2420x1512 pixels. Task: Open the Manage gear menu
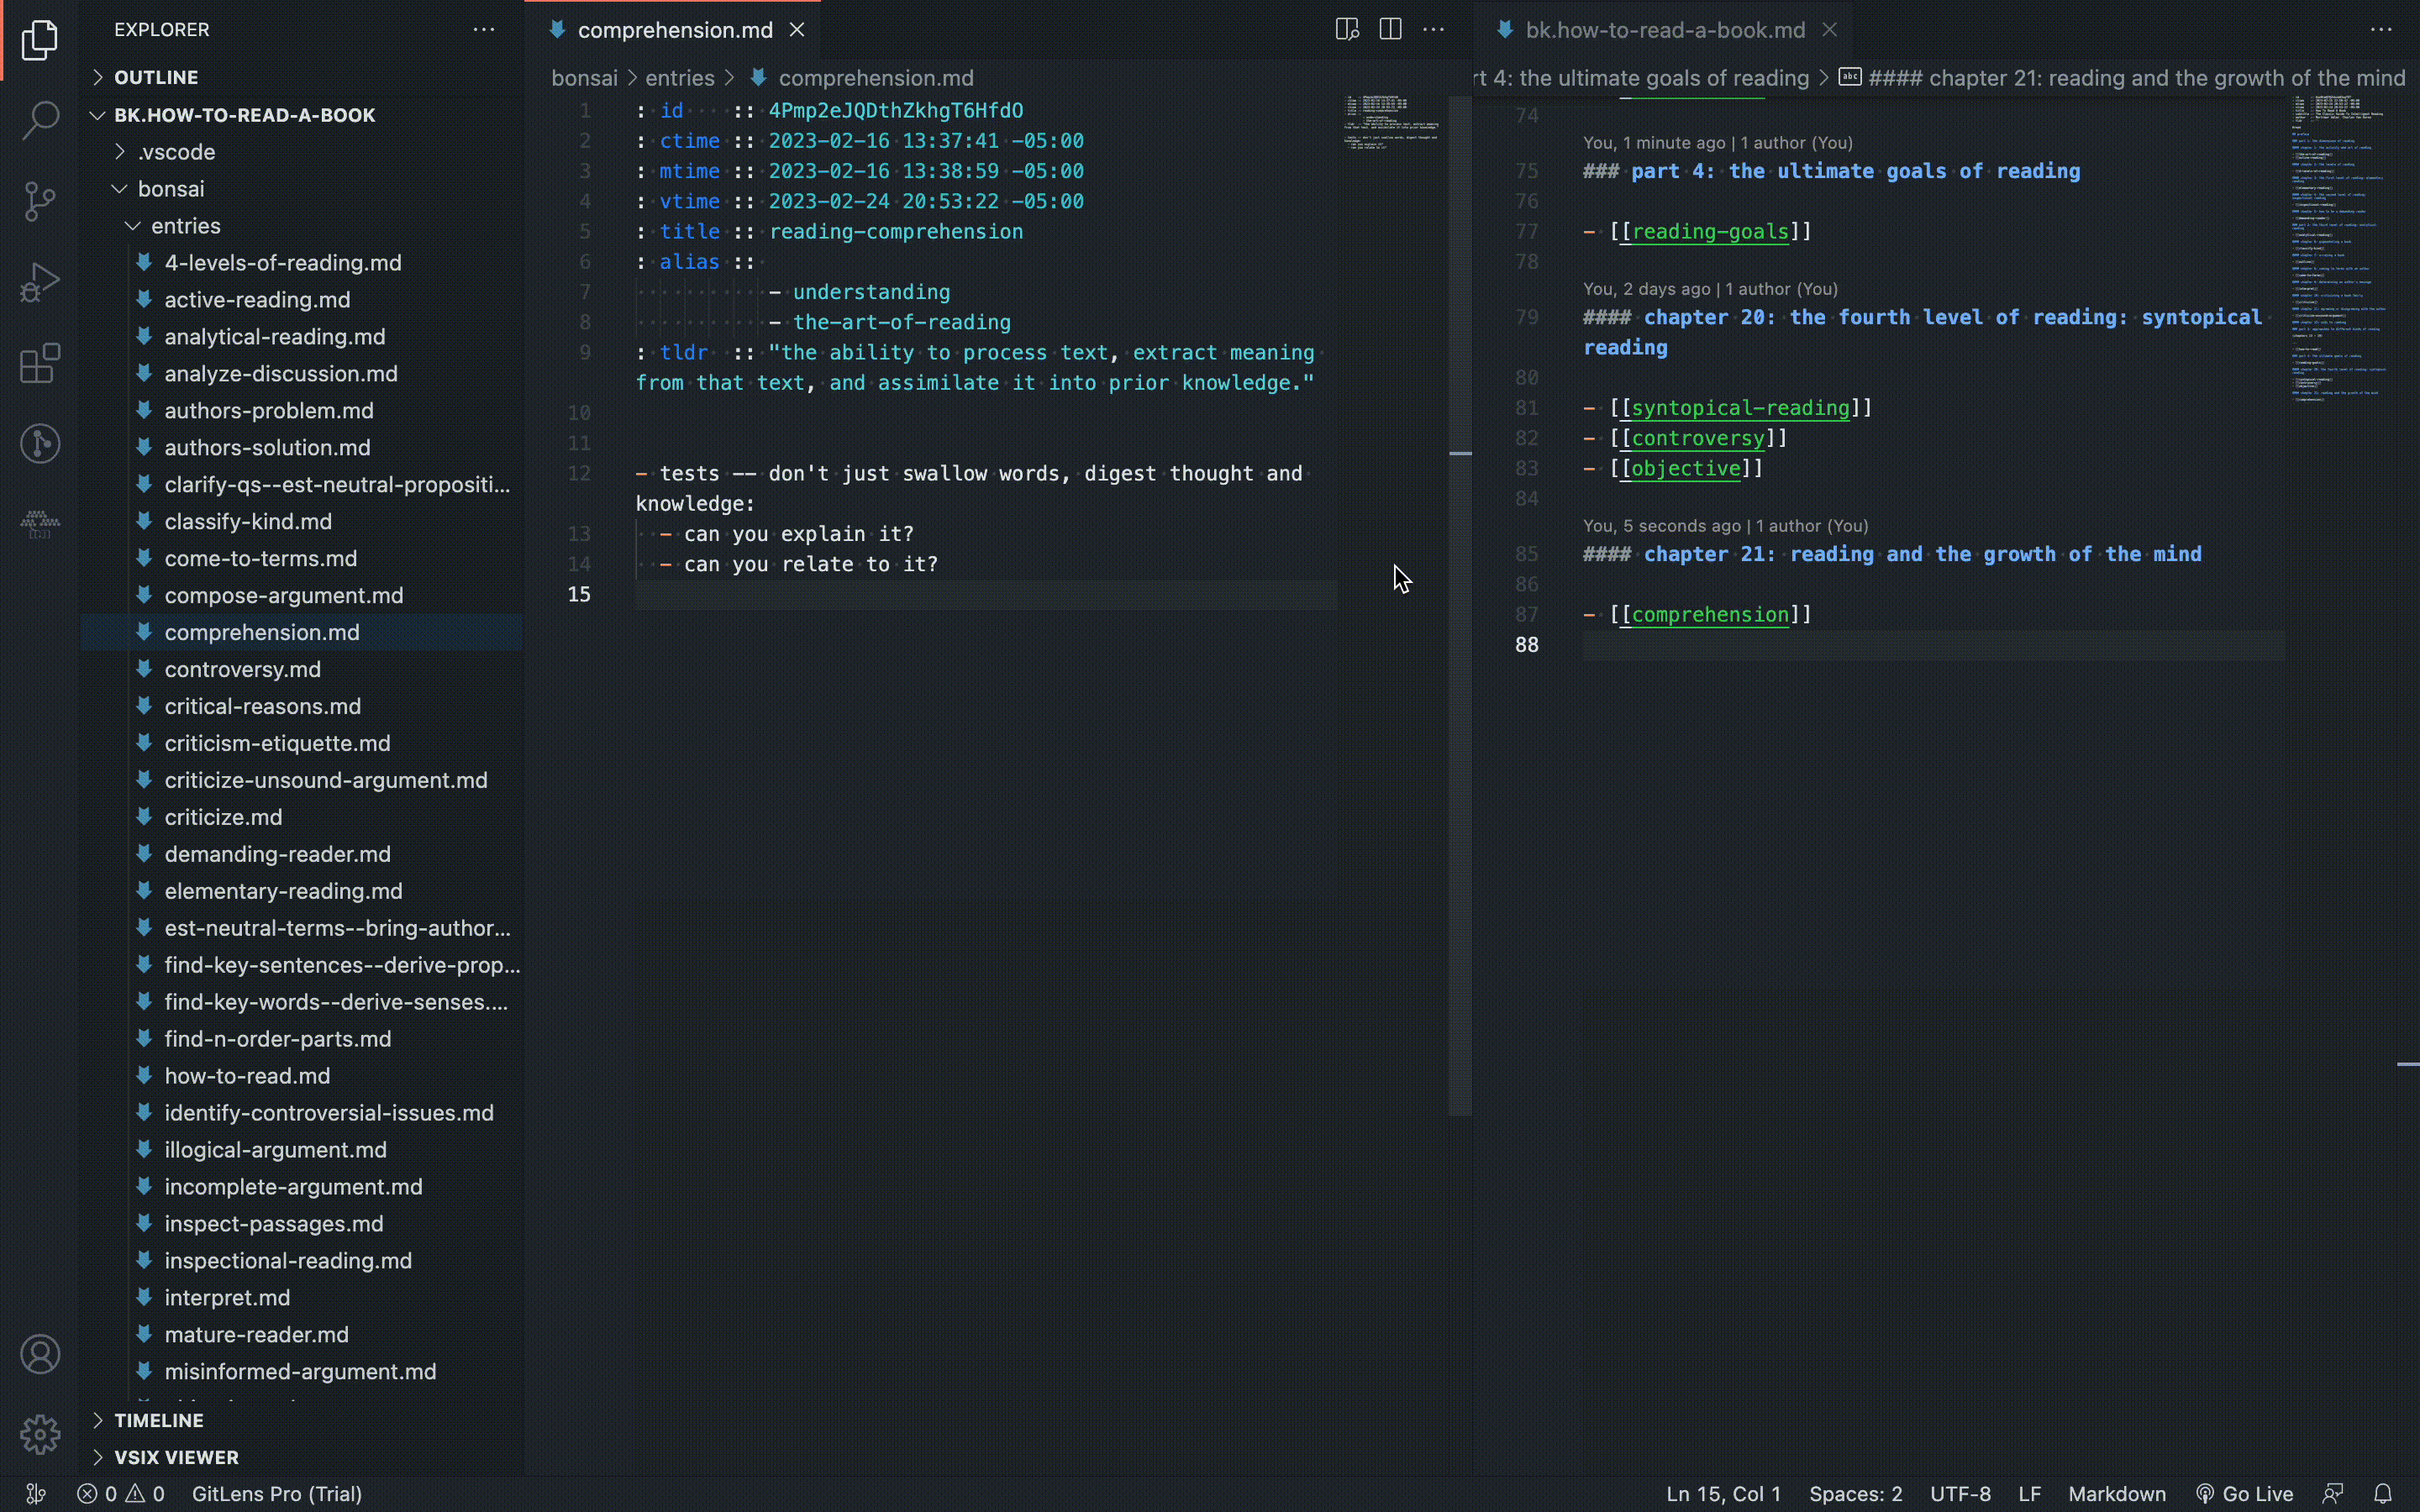[40, 1434]
